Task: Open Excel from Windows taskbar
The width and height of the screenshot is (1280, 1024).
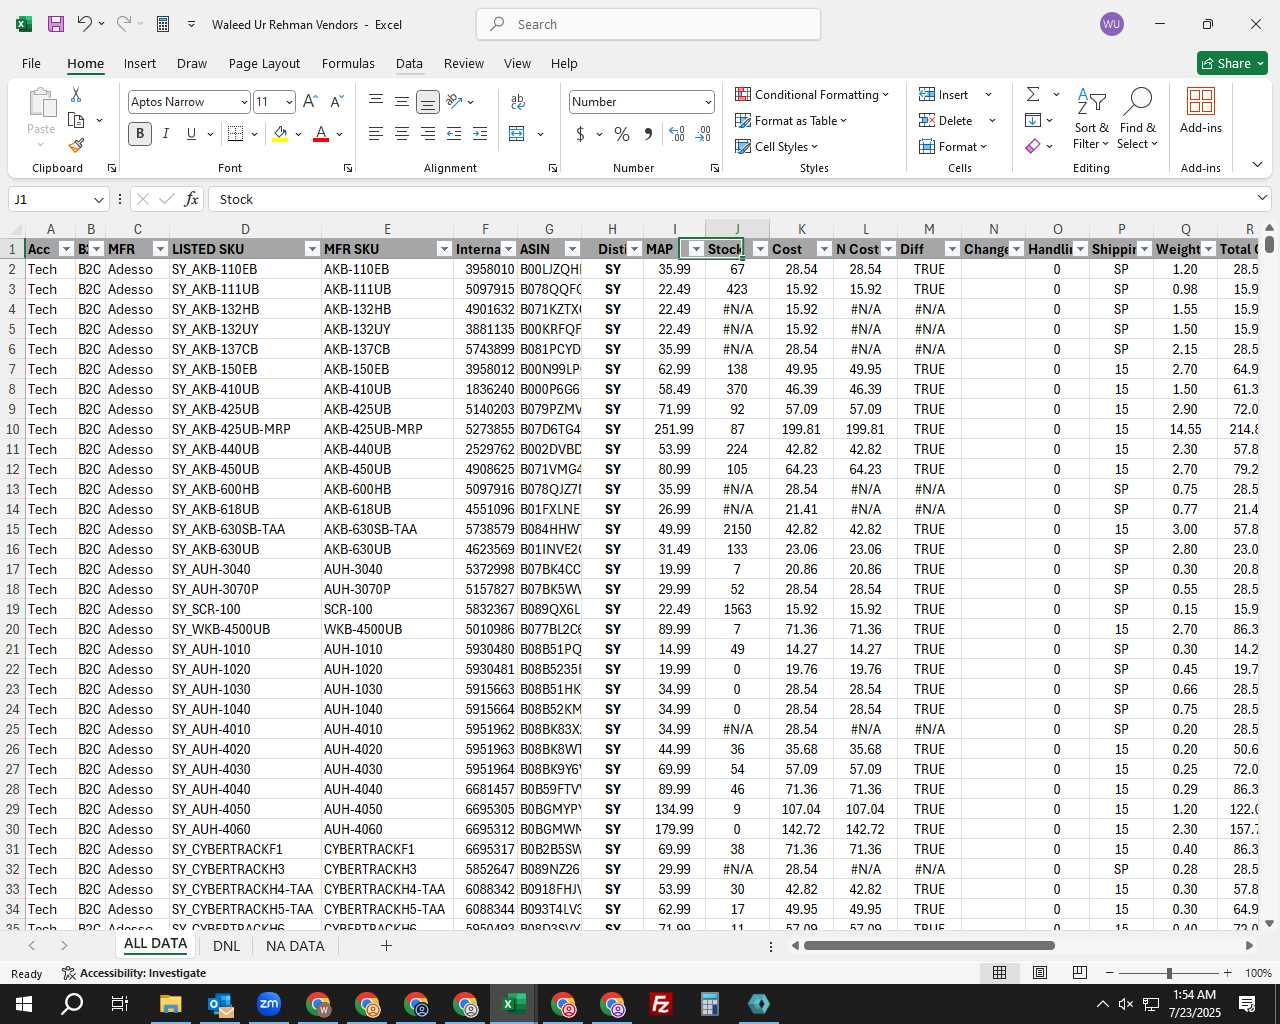Action: point(514,1004)
